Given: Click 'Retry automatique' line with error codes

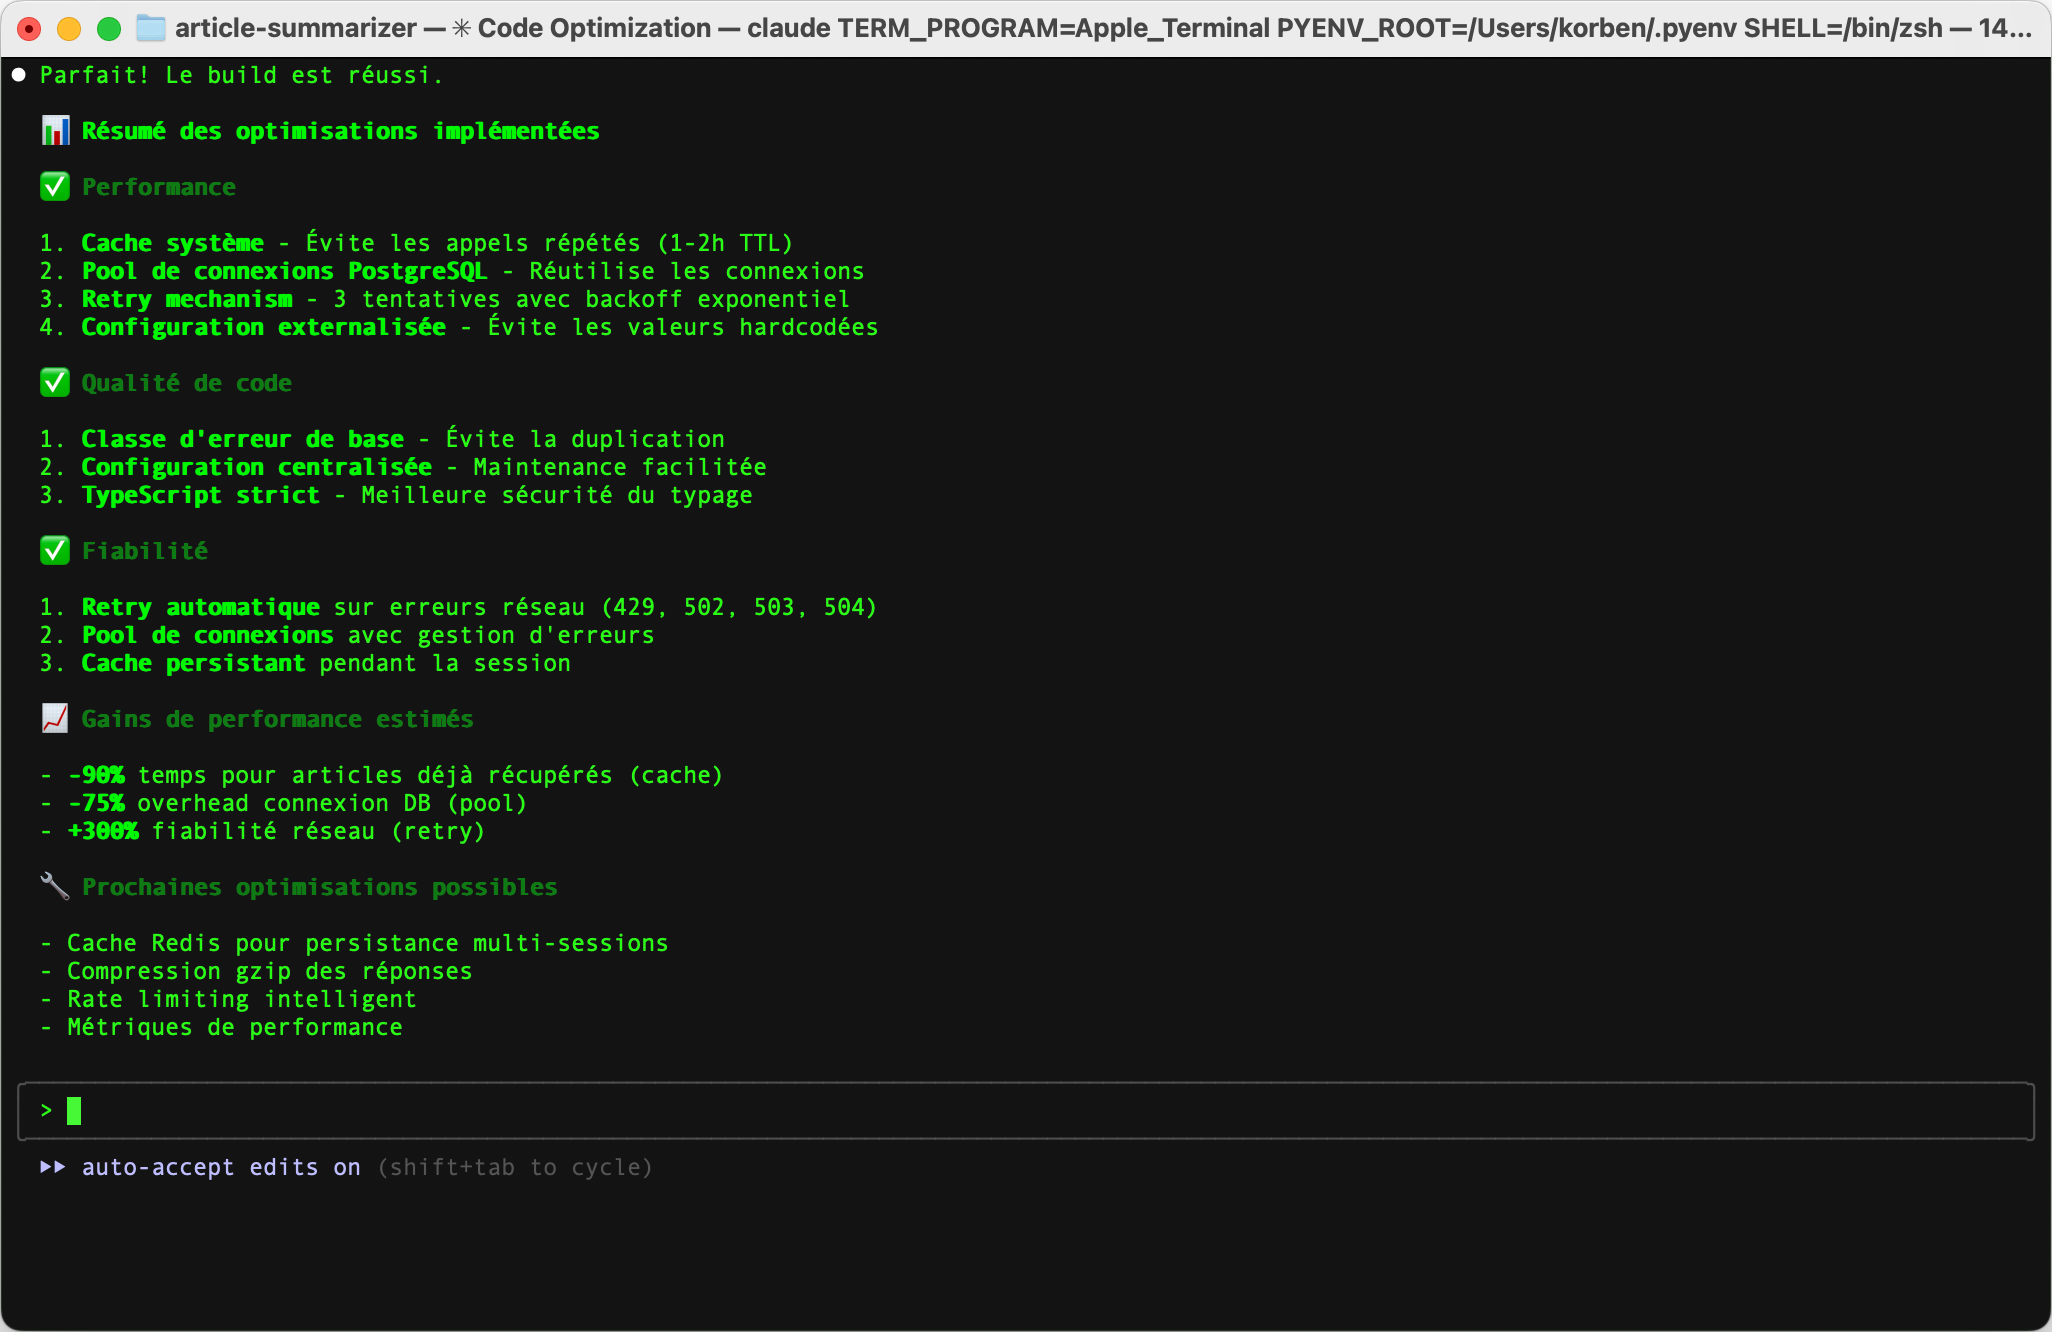Looking at the screenshot, I should tap(459, 607).
